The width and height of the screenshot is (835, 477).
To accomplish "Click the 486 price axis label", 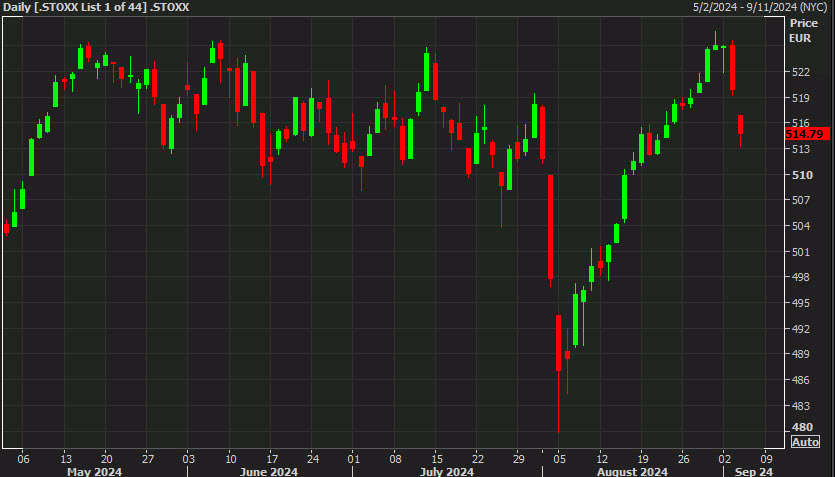I will 801,380.
